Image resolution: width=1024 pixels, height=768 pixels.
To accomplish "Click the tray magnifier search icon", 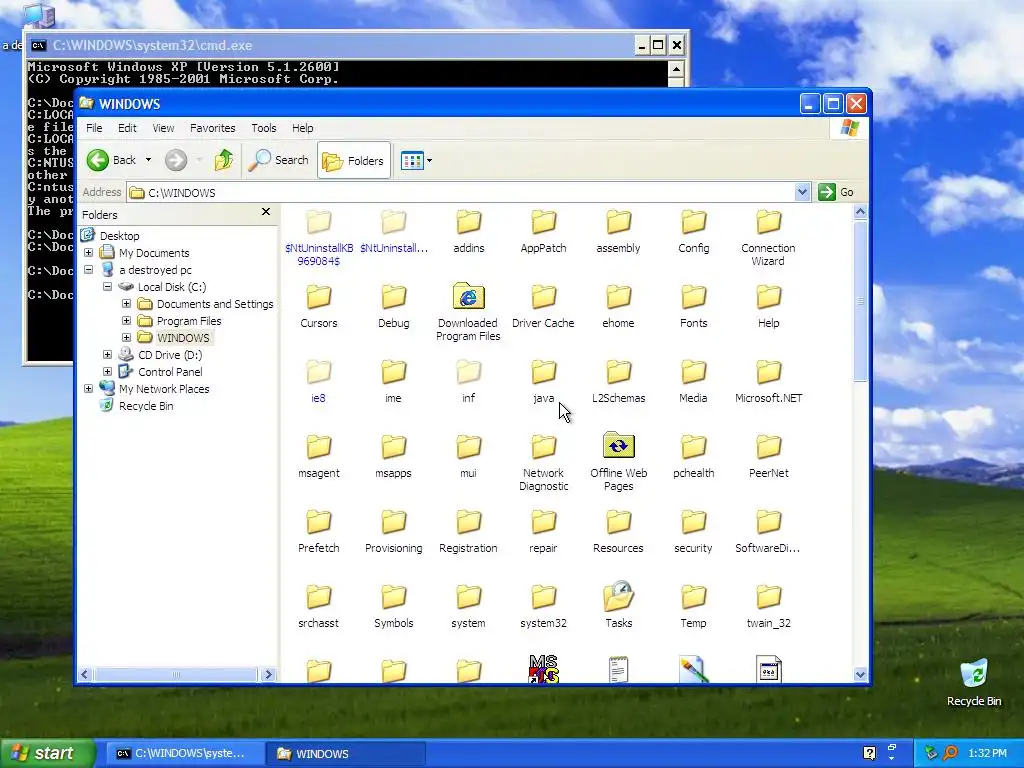I will 950,753.
